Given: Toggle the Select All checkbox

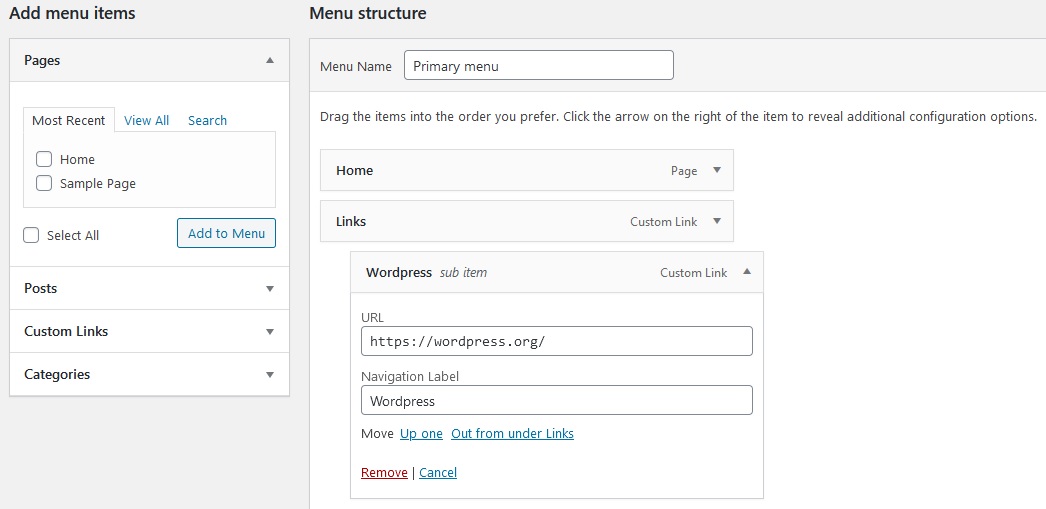Looking at the screenshot, I should pyautogui.click(x=31, y=235).
